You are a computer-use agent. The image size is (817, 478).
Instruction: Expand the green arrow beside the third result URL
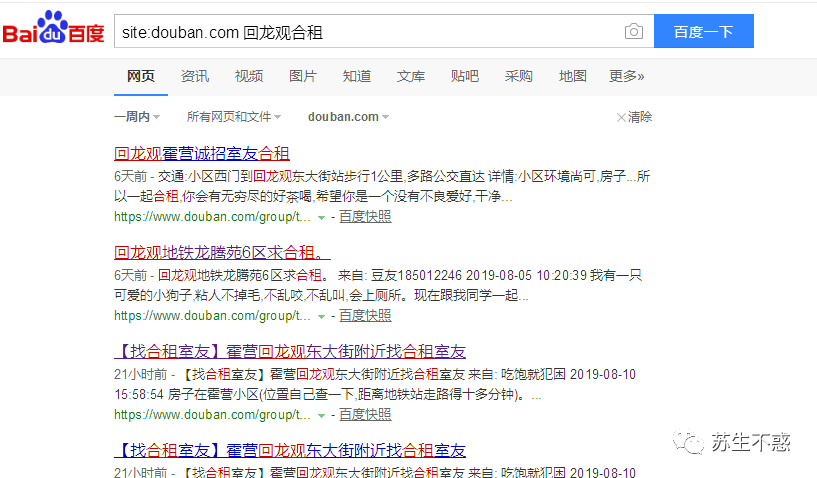(x=321, y=415)
